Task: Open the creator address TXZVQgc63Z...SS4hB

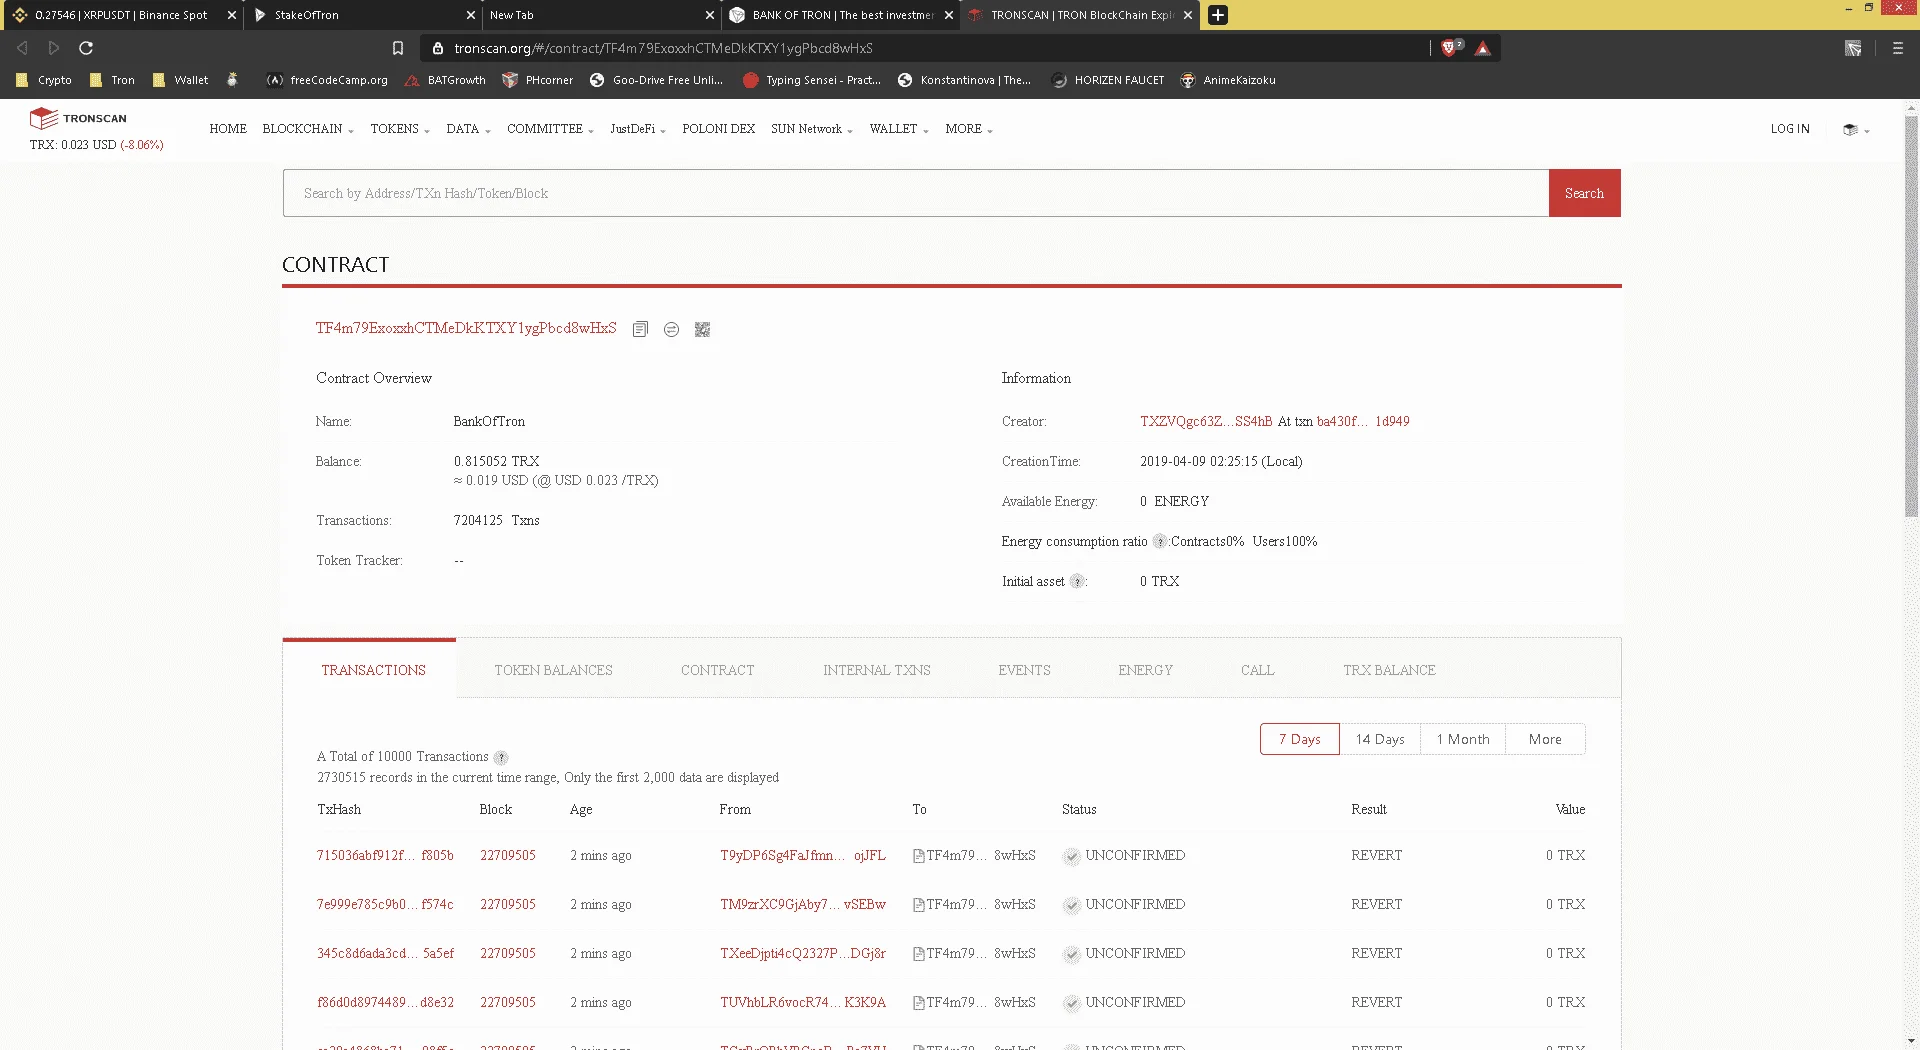Action: click(x=1206, y=421)
